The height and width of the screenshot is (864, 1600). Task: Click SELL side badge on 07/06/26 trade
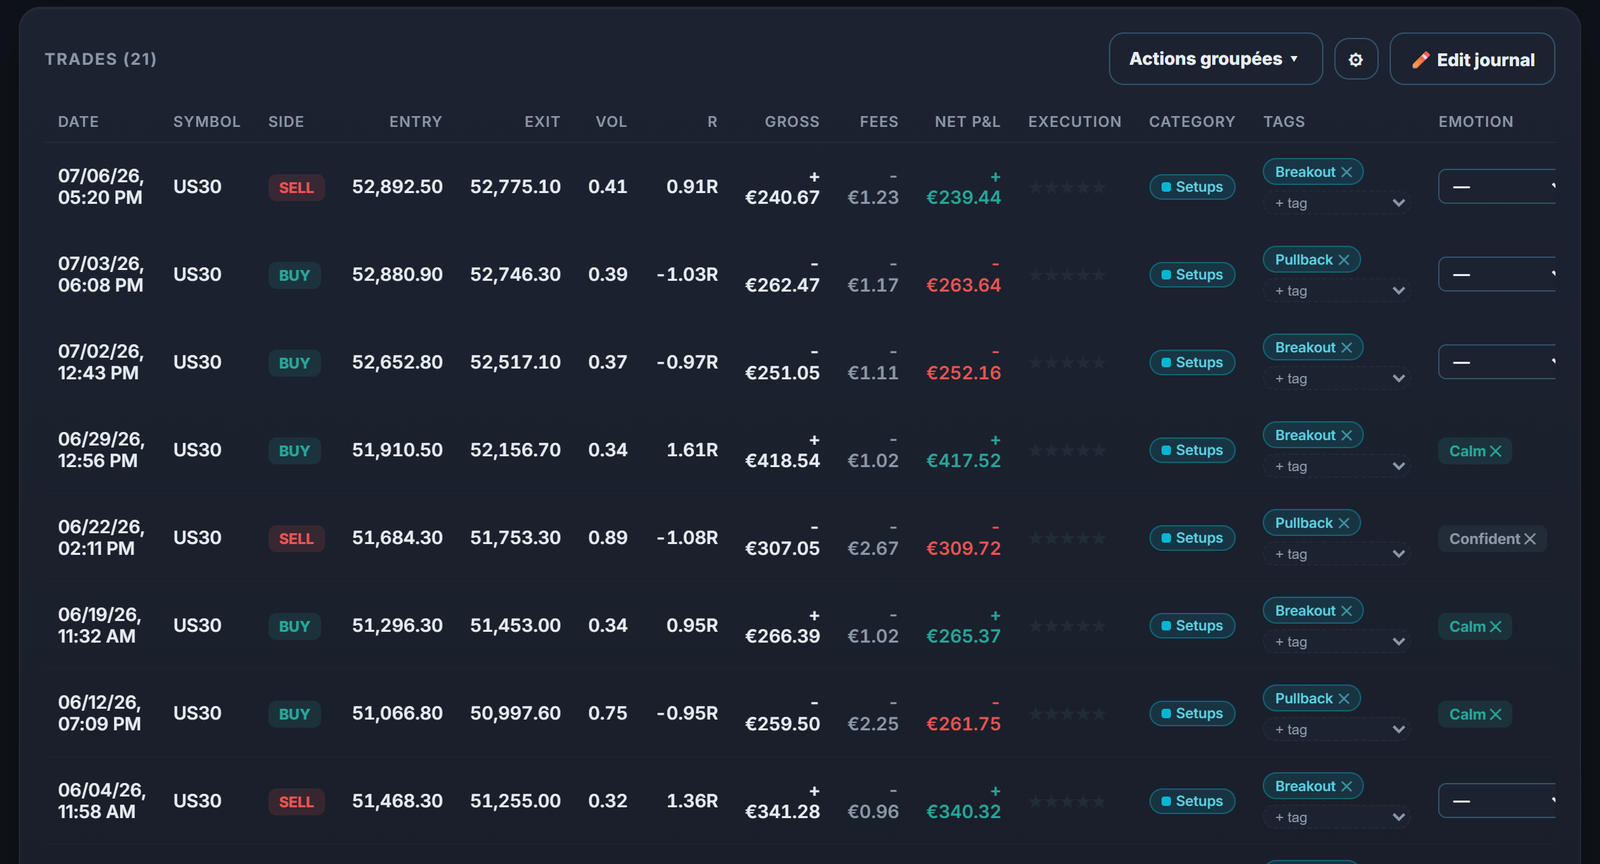point(296,188)
